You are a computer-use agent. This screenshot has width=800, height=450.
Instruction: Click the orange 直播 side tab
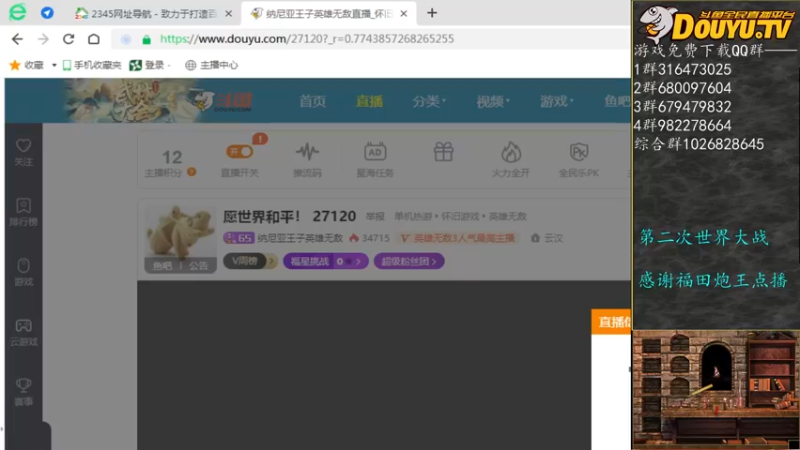(611, 322)
